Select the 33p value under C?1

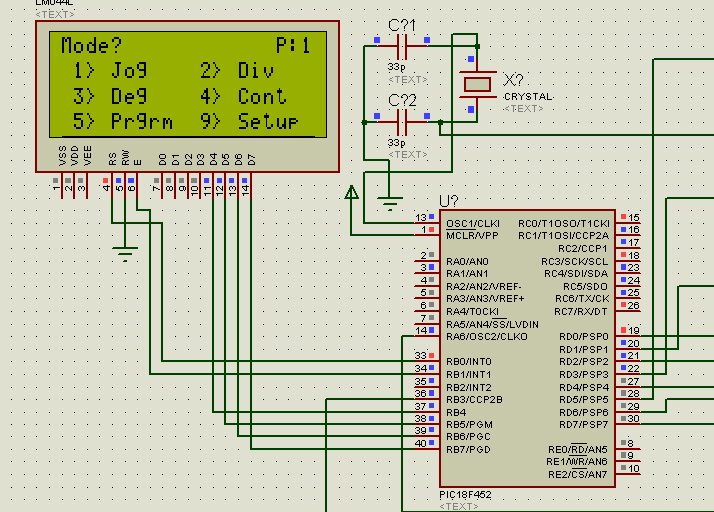[x=396, y=68]
